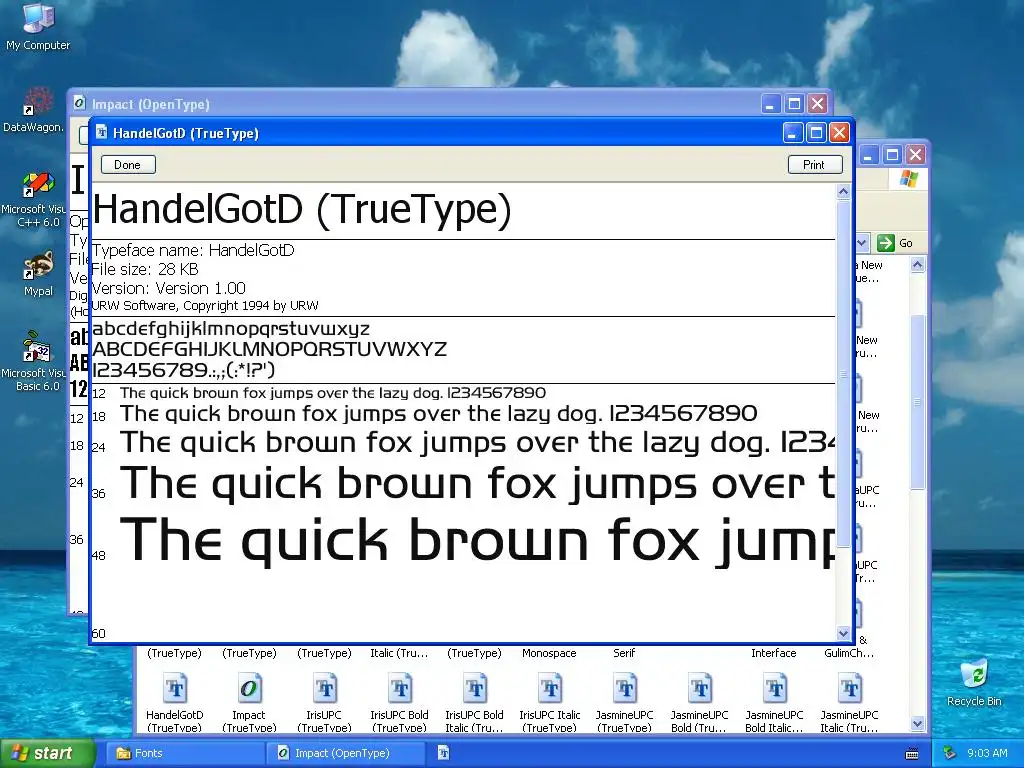1024x768 pixels.
Task: Click the Print button in HandelGotD window
Action: (x=814, y=165)
